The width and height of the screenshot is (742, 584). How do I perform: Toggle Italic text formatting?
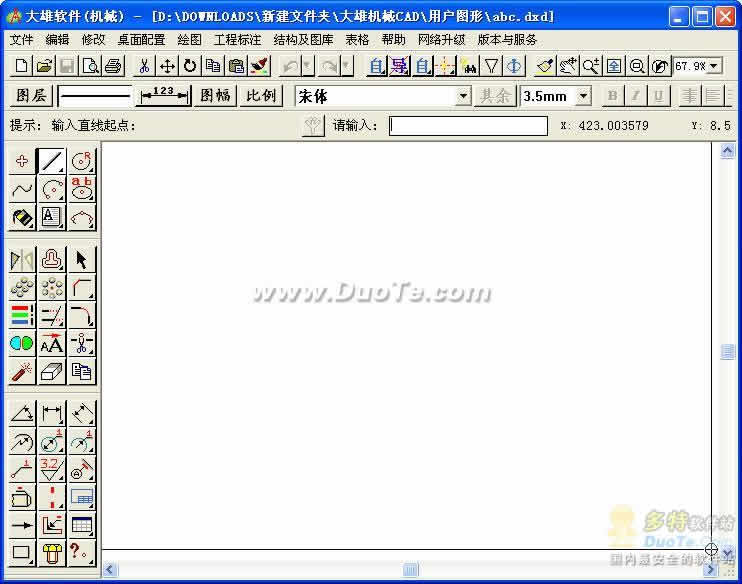point(635,96)
